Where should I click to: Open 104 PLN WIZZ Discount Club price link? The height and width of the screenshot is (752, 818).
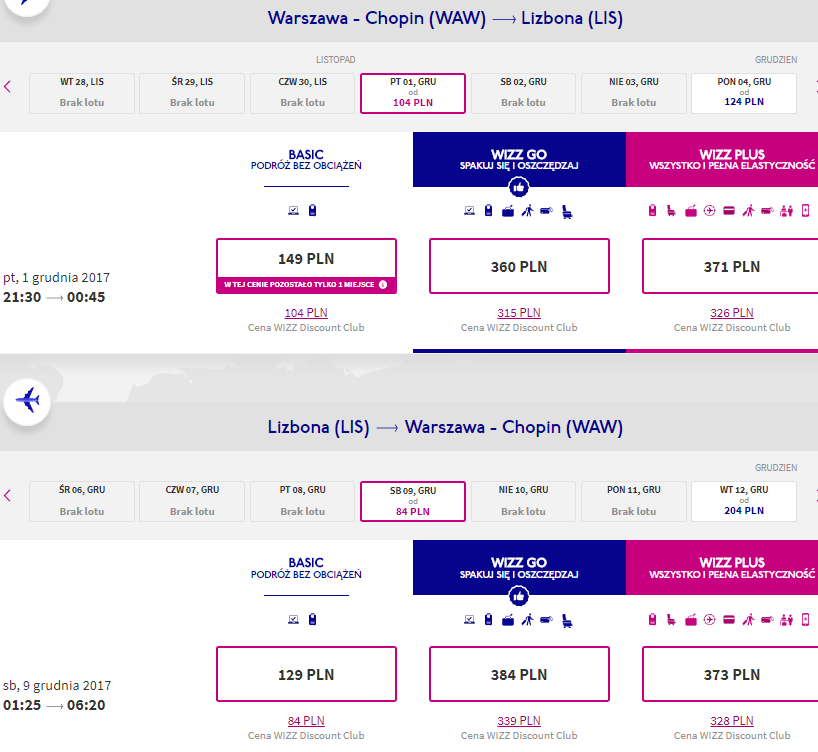point(306,313)
